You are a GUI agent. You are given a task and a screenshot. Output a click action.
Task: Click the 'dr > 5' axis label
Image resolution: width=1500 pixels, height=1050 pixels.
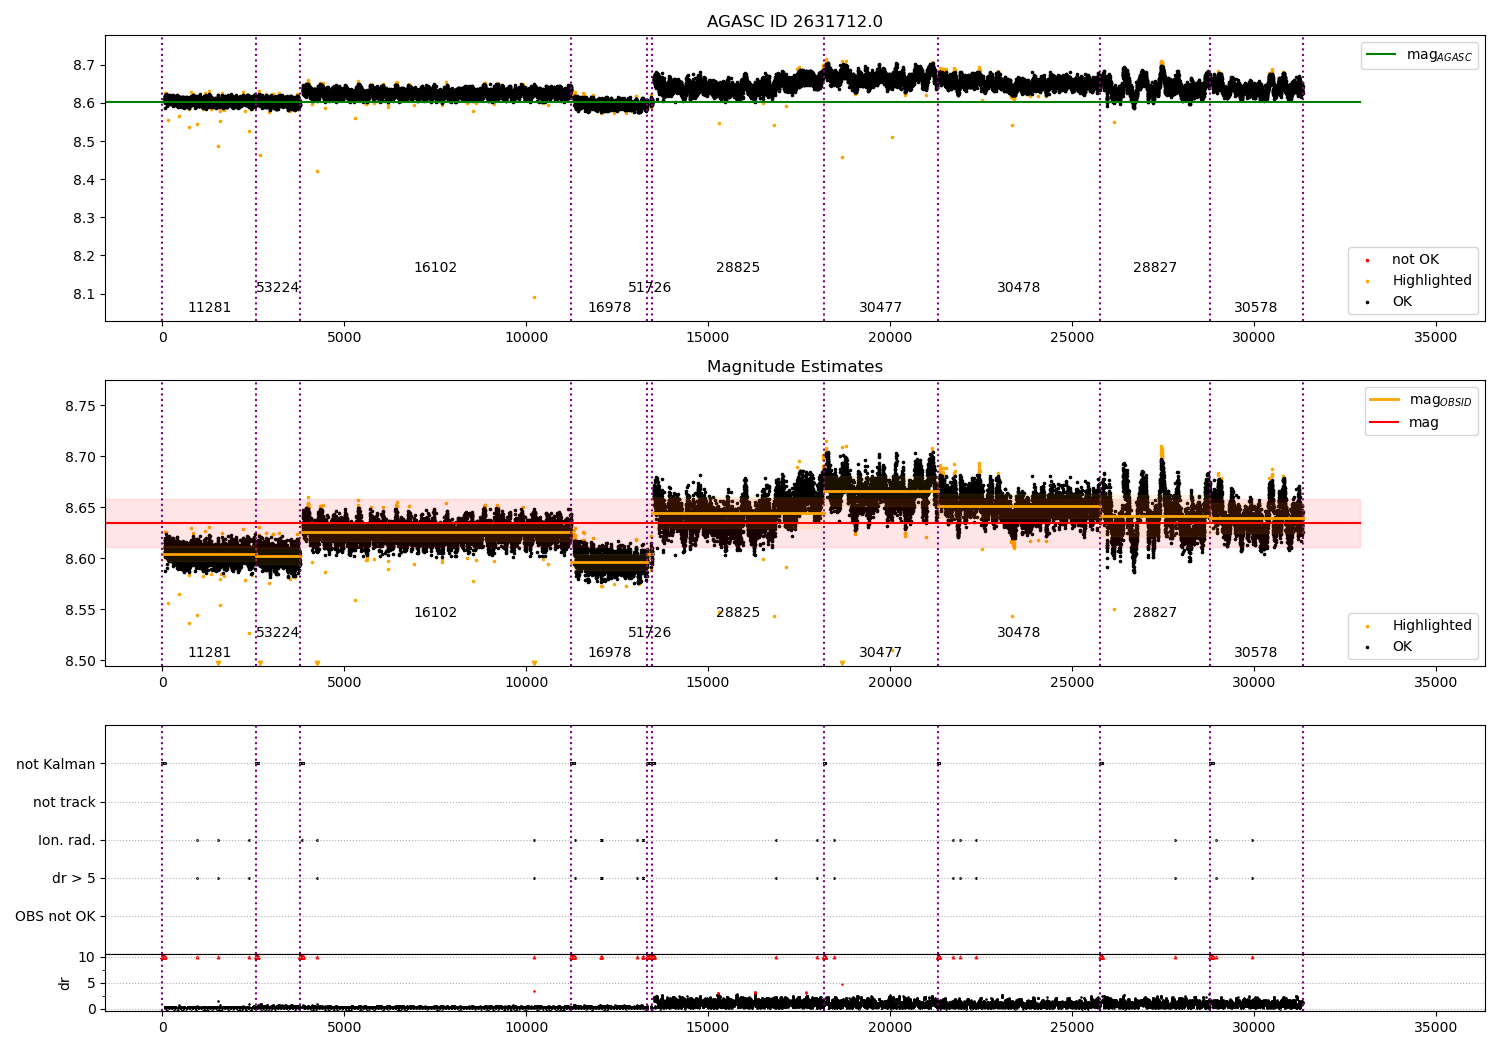coord(74,878)
